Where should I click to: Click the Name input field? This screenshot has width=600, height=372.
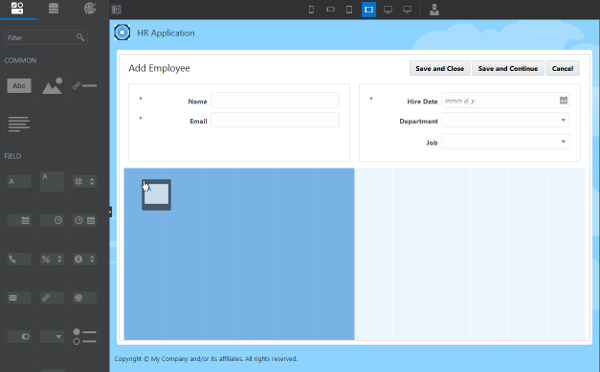[275, 100]
